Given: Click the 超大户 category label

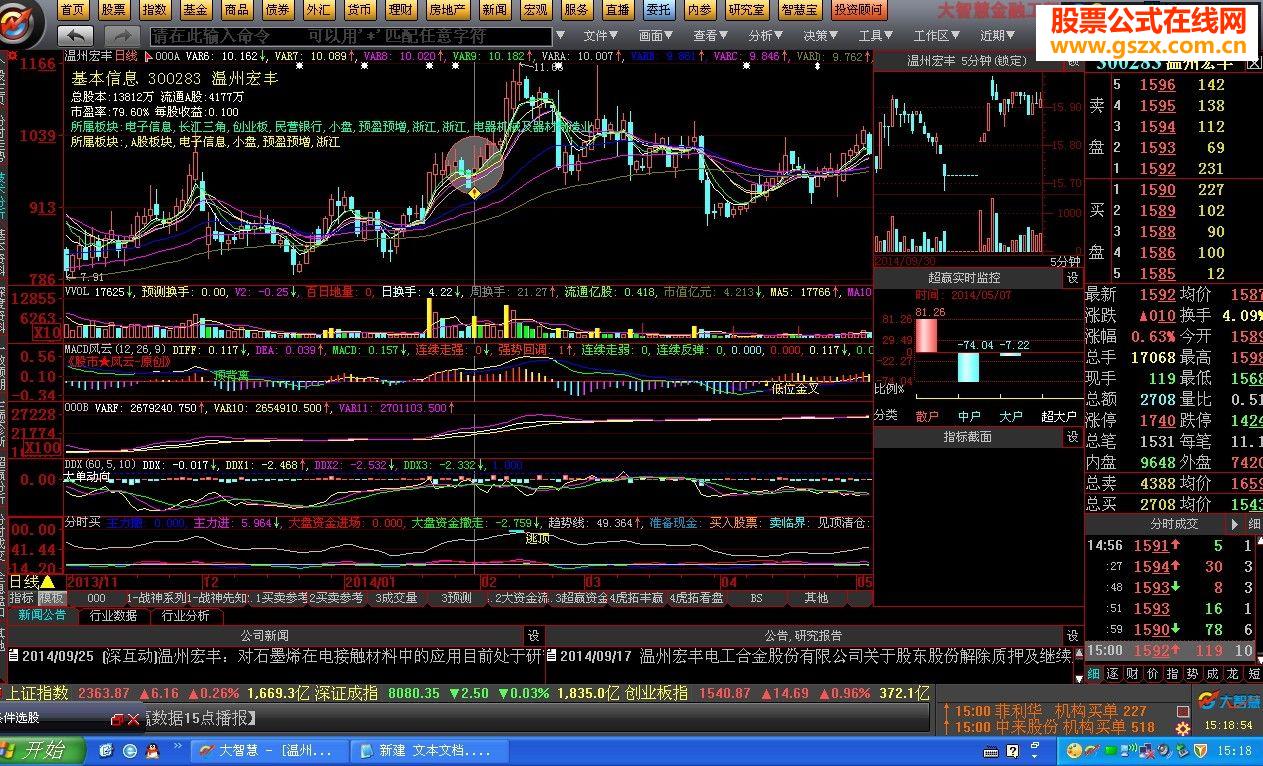Looking at the screenshot, I should click(1058, 416).
